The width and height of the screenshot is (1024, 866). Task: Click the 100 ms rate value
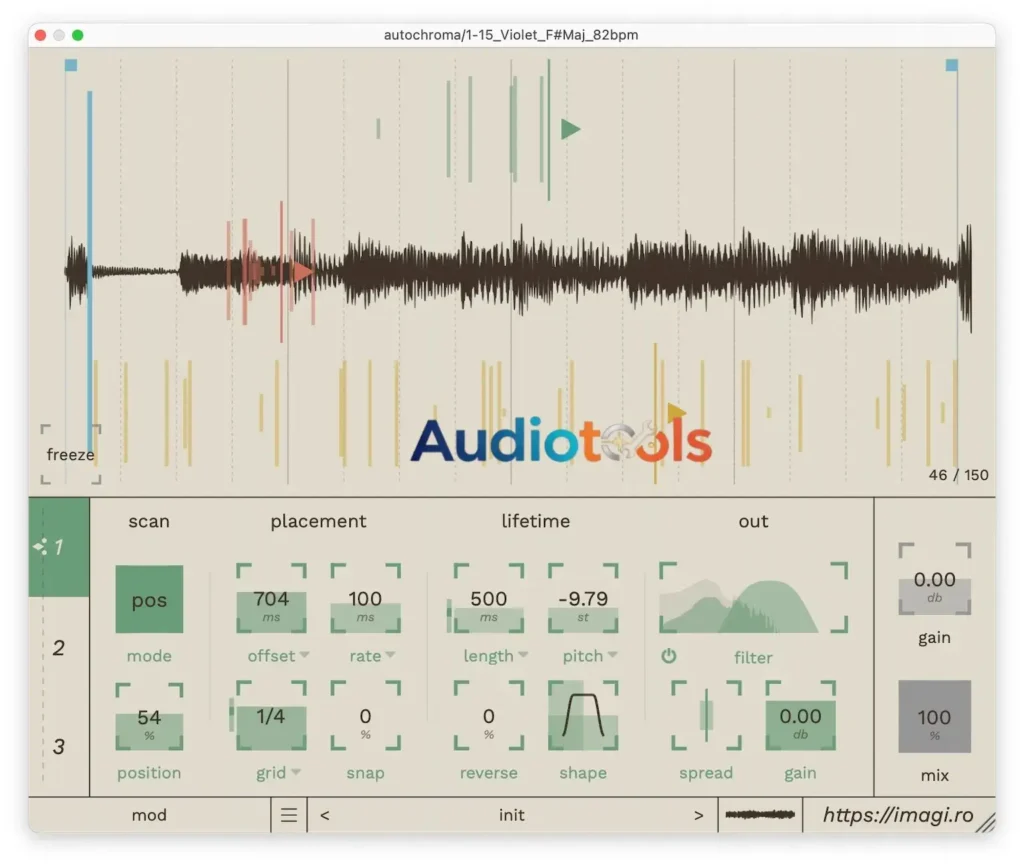click(x=365, y=599)
